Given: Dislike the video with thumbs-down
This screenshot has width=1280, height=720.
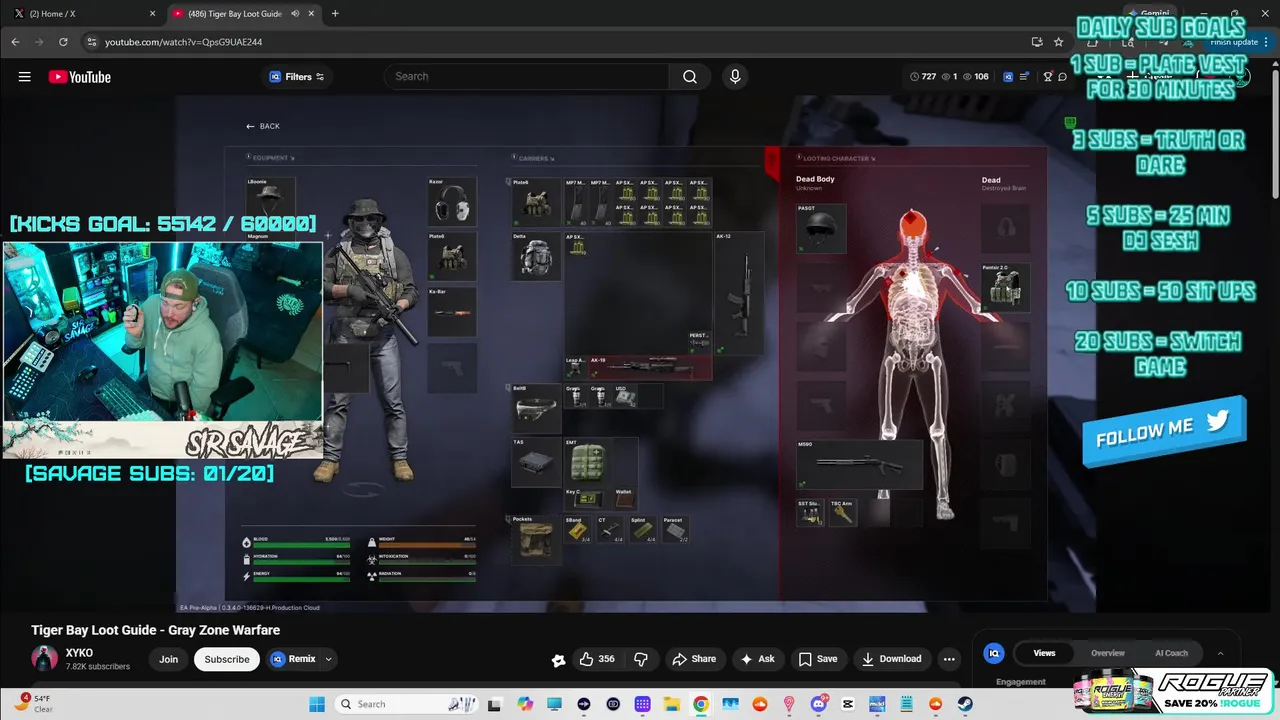Looking at the screenshot, I should coord(642,659).
